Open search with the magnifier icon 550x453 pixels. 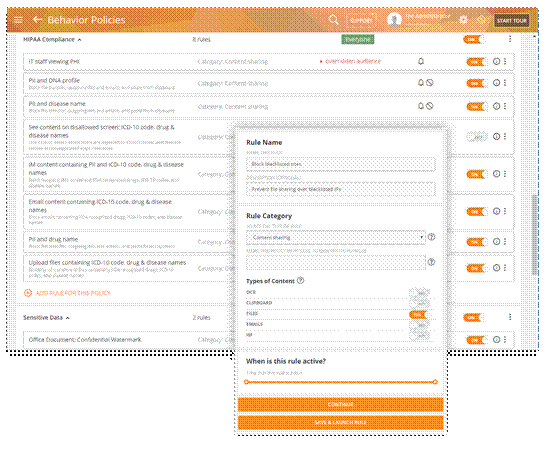334,20
